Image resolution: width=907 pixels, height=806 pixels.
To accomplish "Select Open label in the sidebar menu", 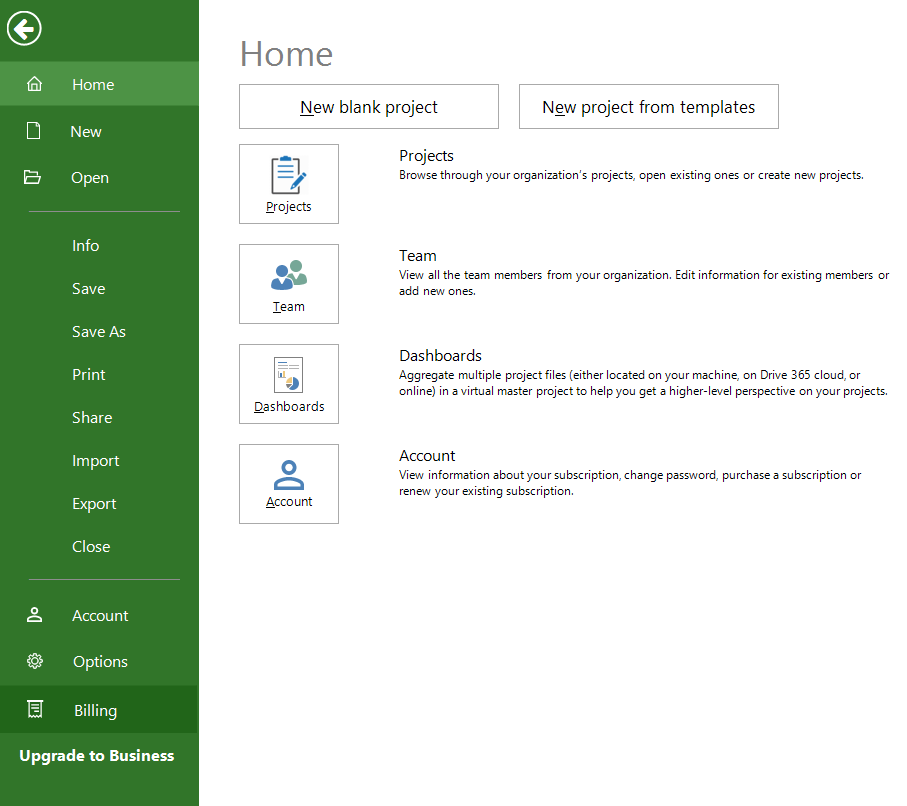I will click(90, 178).
